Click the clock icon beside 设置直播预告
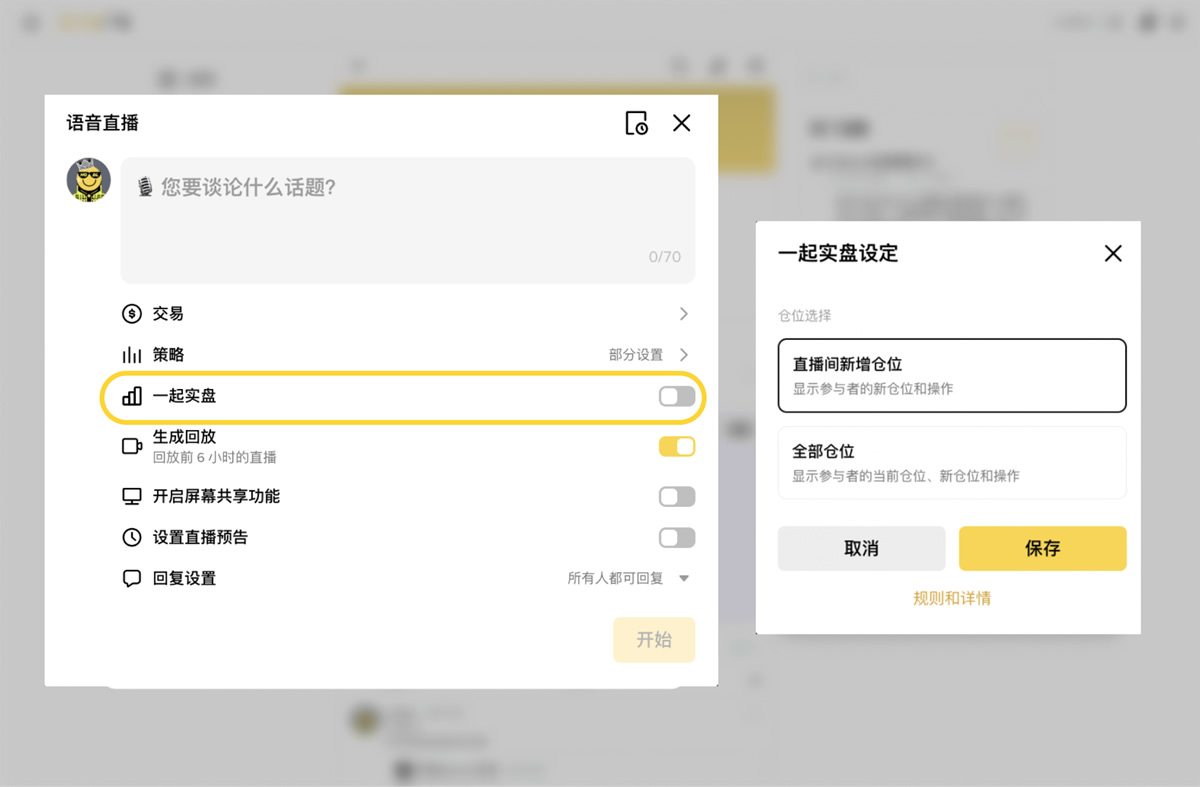The height and width of the screenshot is (787, 1200). click(132, 537)
